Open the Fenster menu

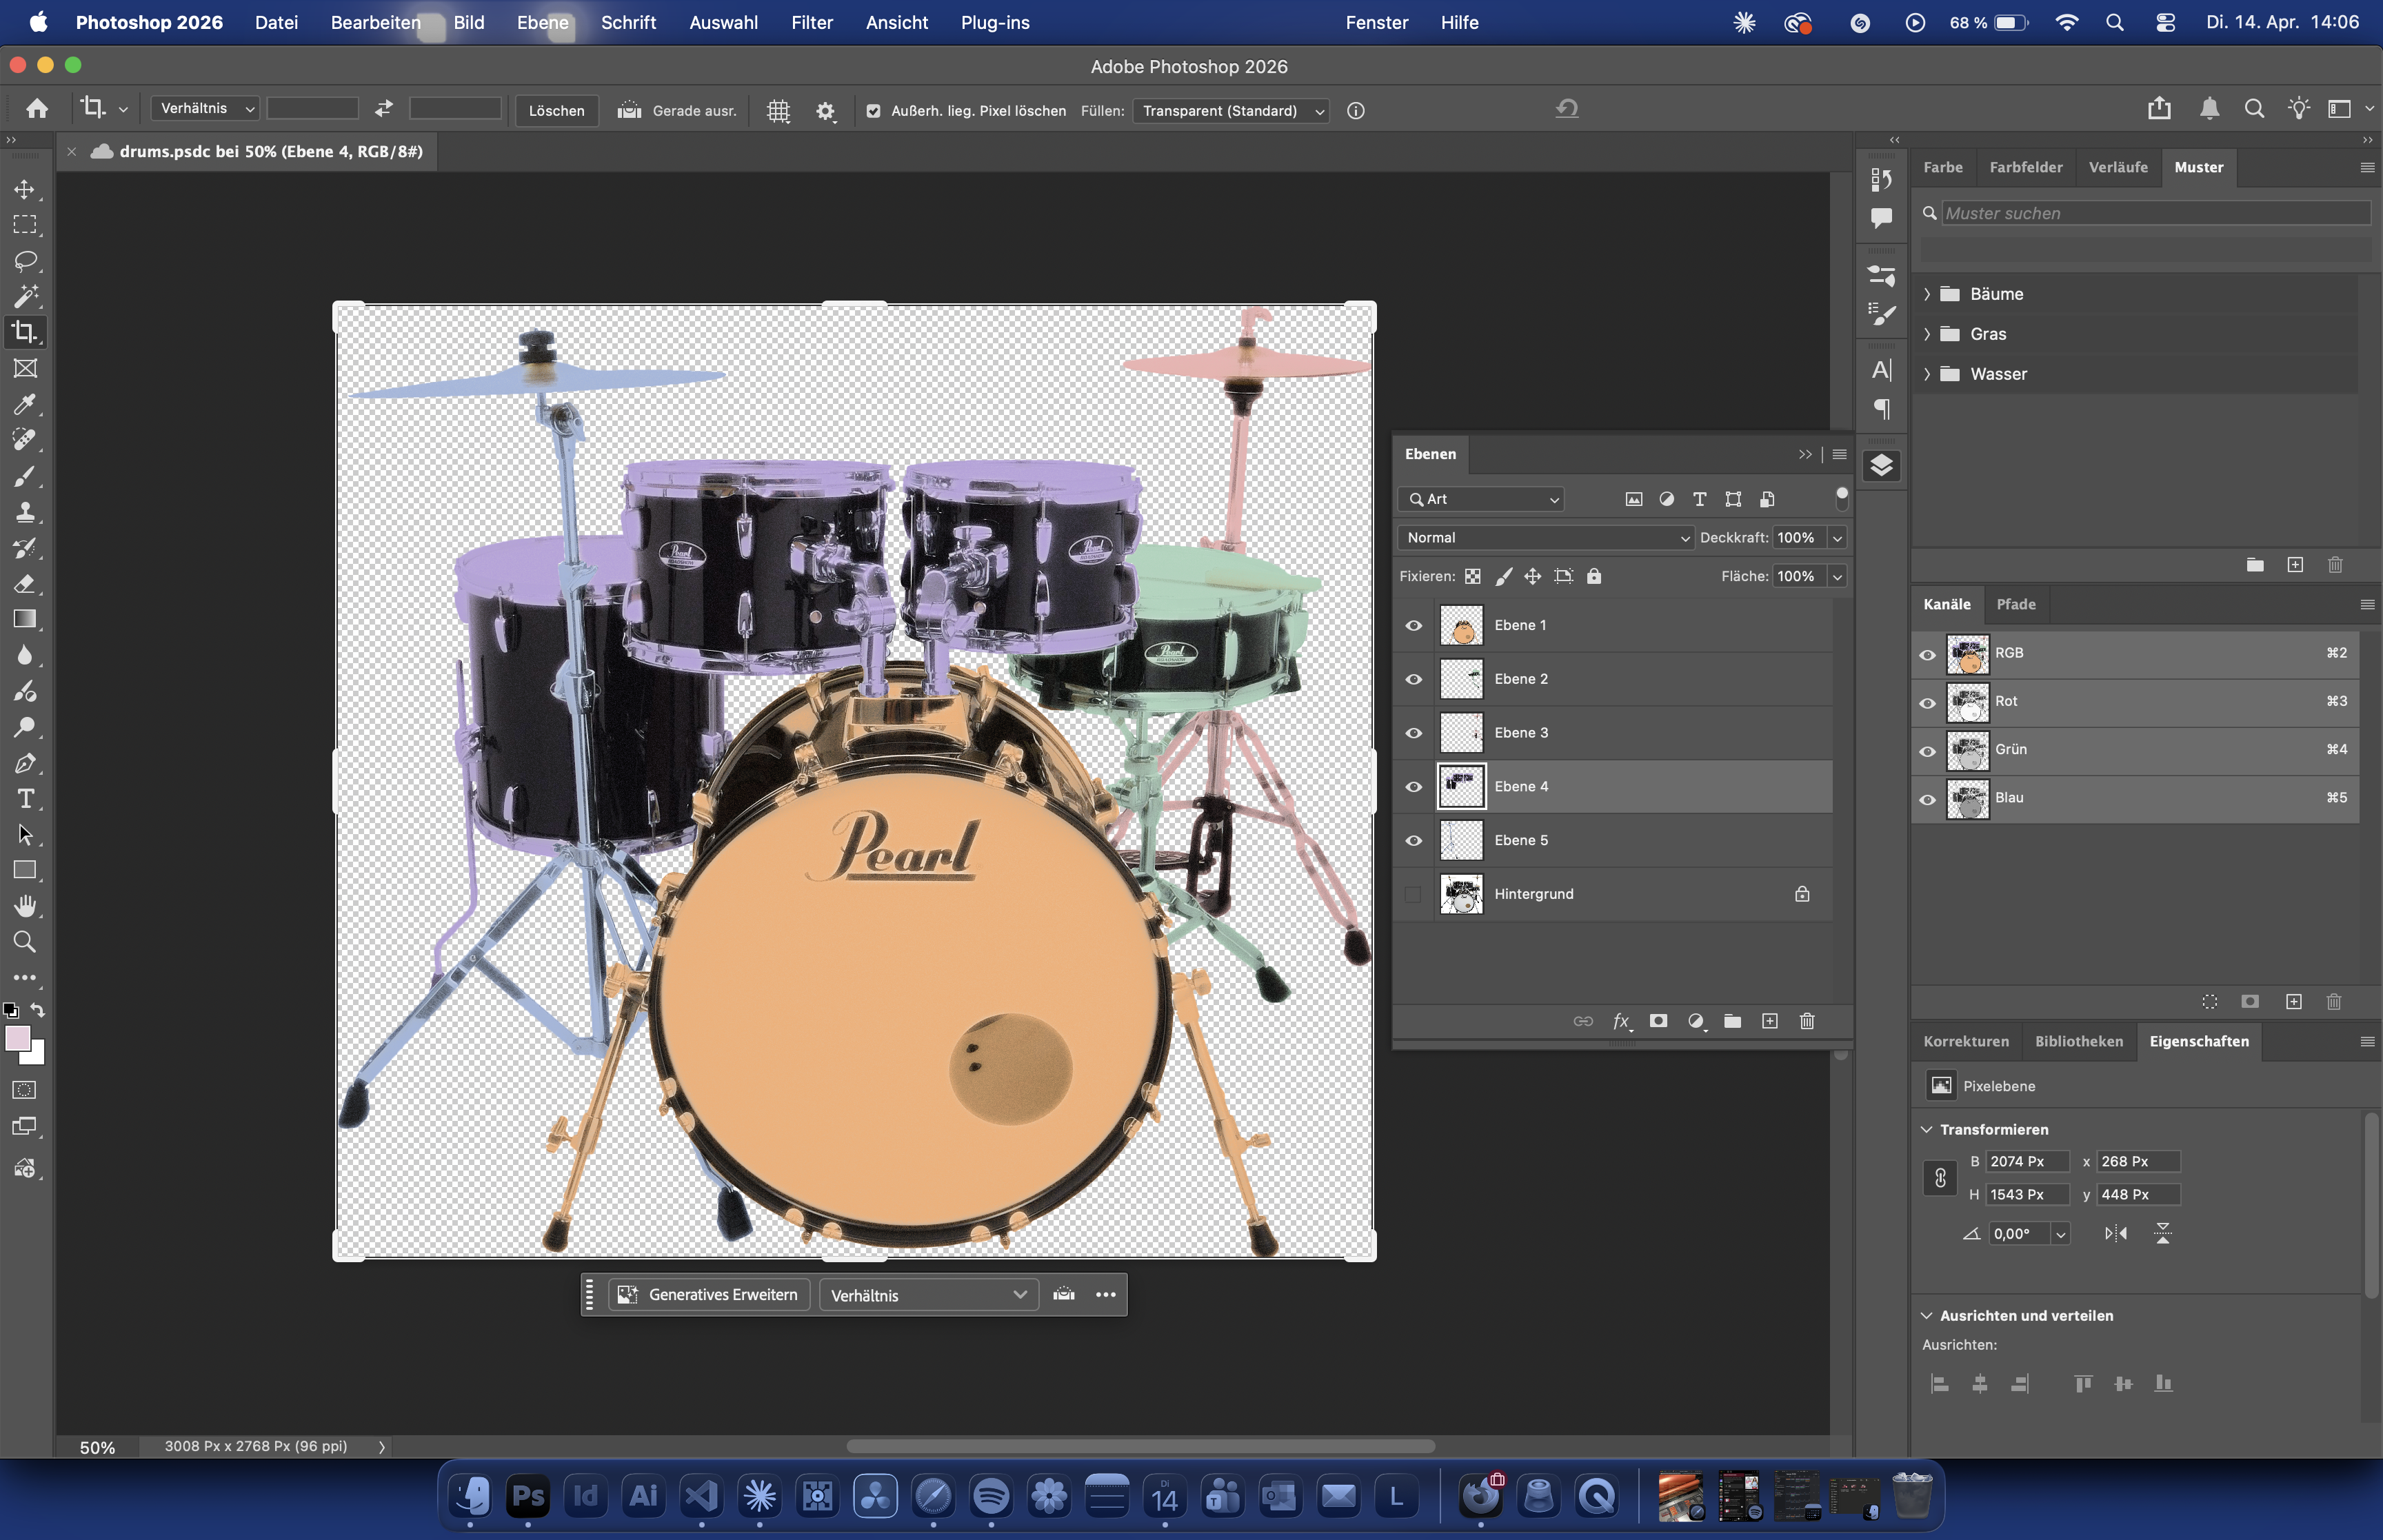point(1377,22)
